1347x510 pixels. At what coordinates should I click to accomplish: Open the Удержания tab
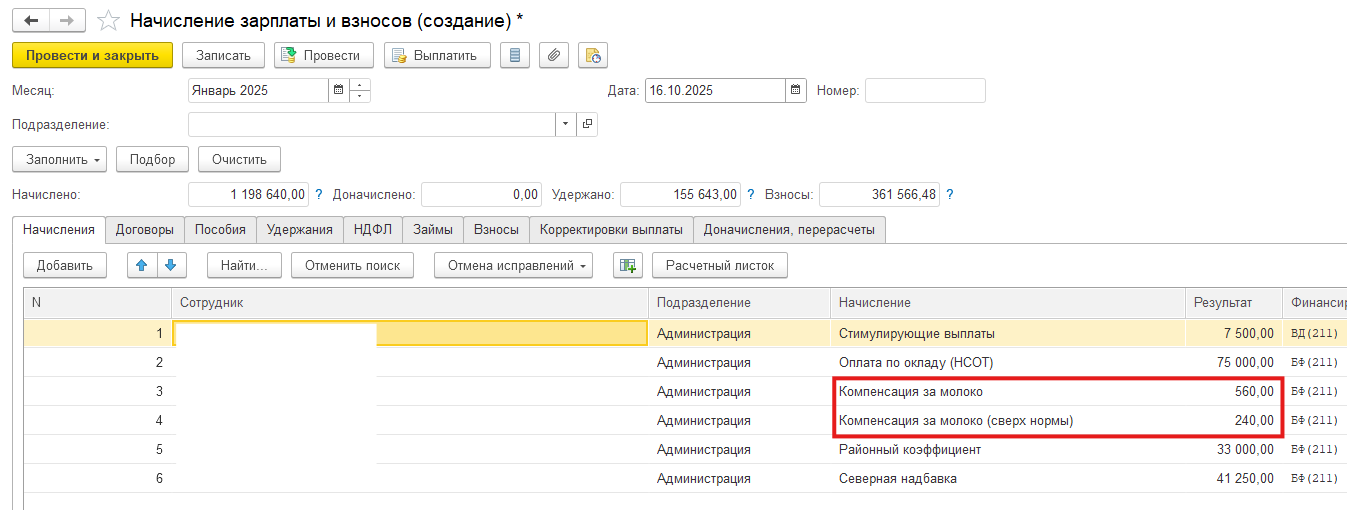coord(300,229)
